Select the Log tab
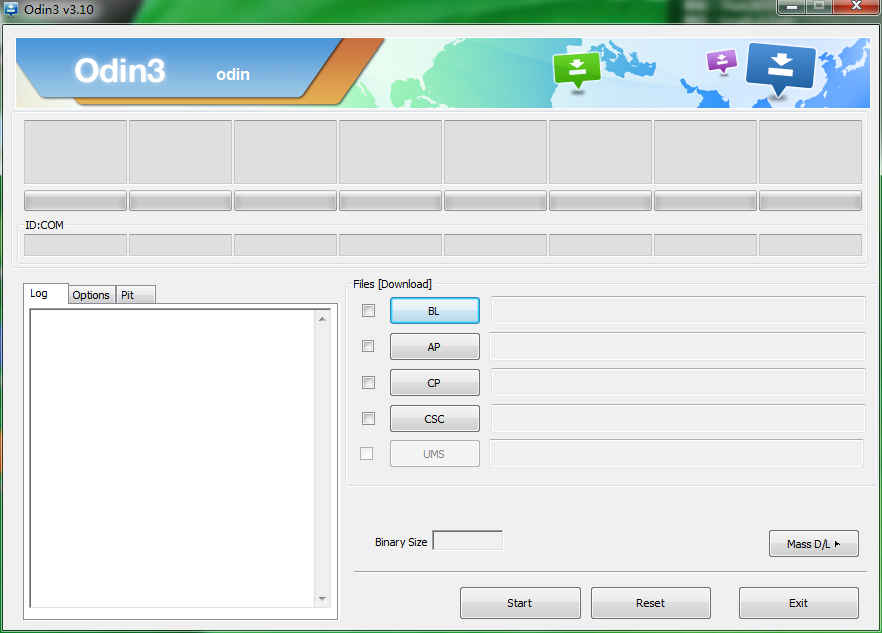Screen dimensions: 882x633 point(39,294)
